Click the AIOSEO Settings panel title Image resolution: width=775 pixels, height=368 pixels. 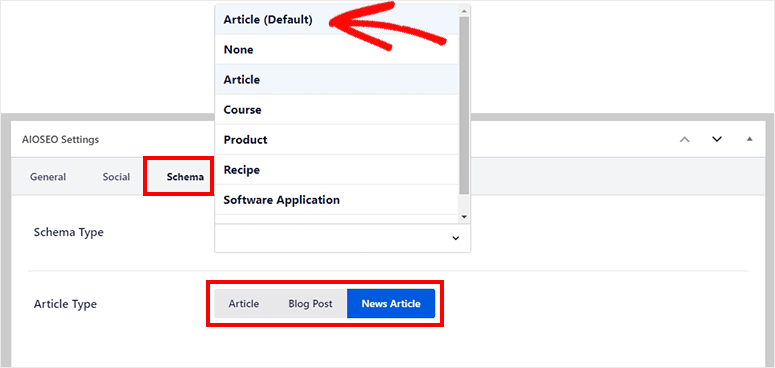point(61,139)
